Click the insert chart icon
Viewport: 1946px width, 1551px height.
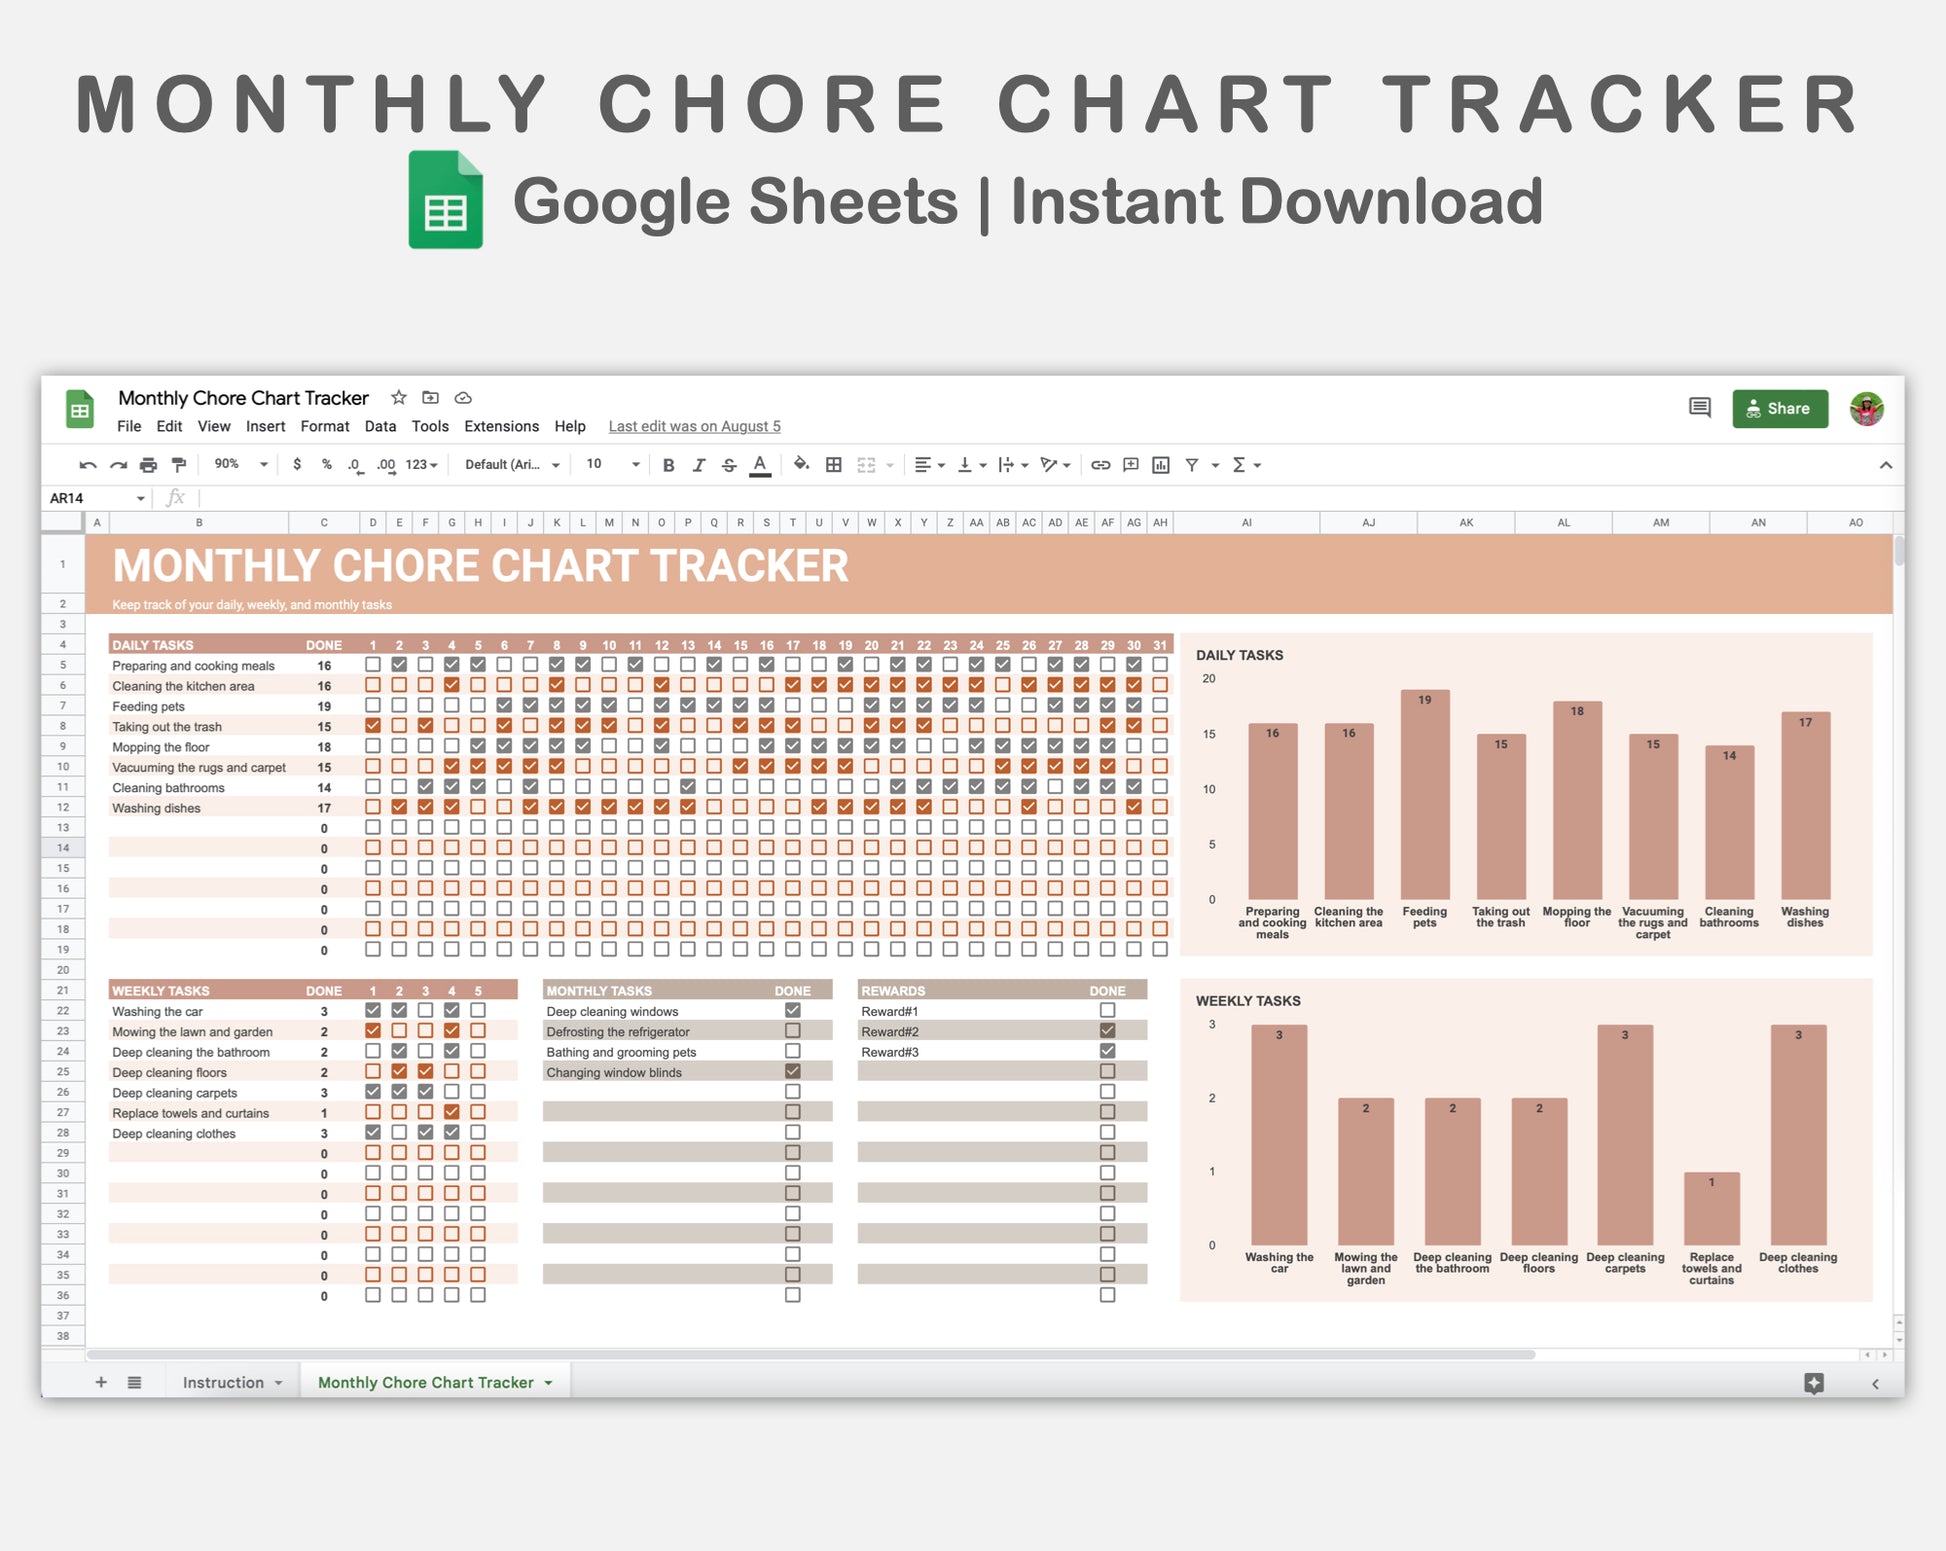1161,465
